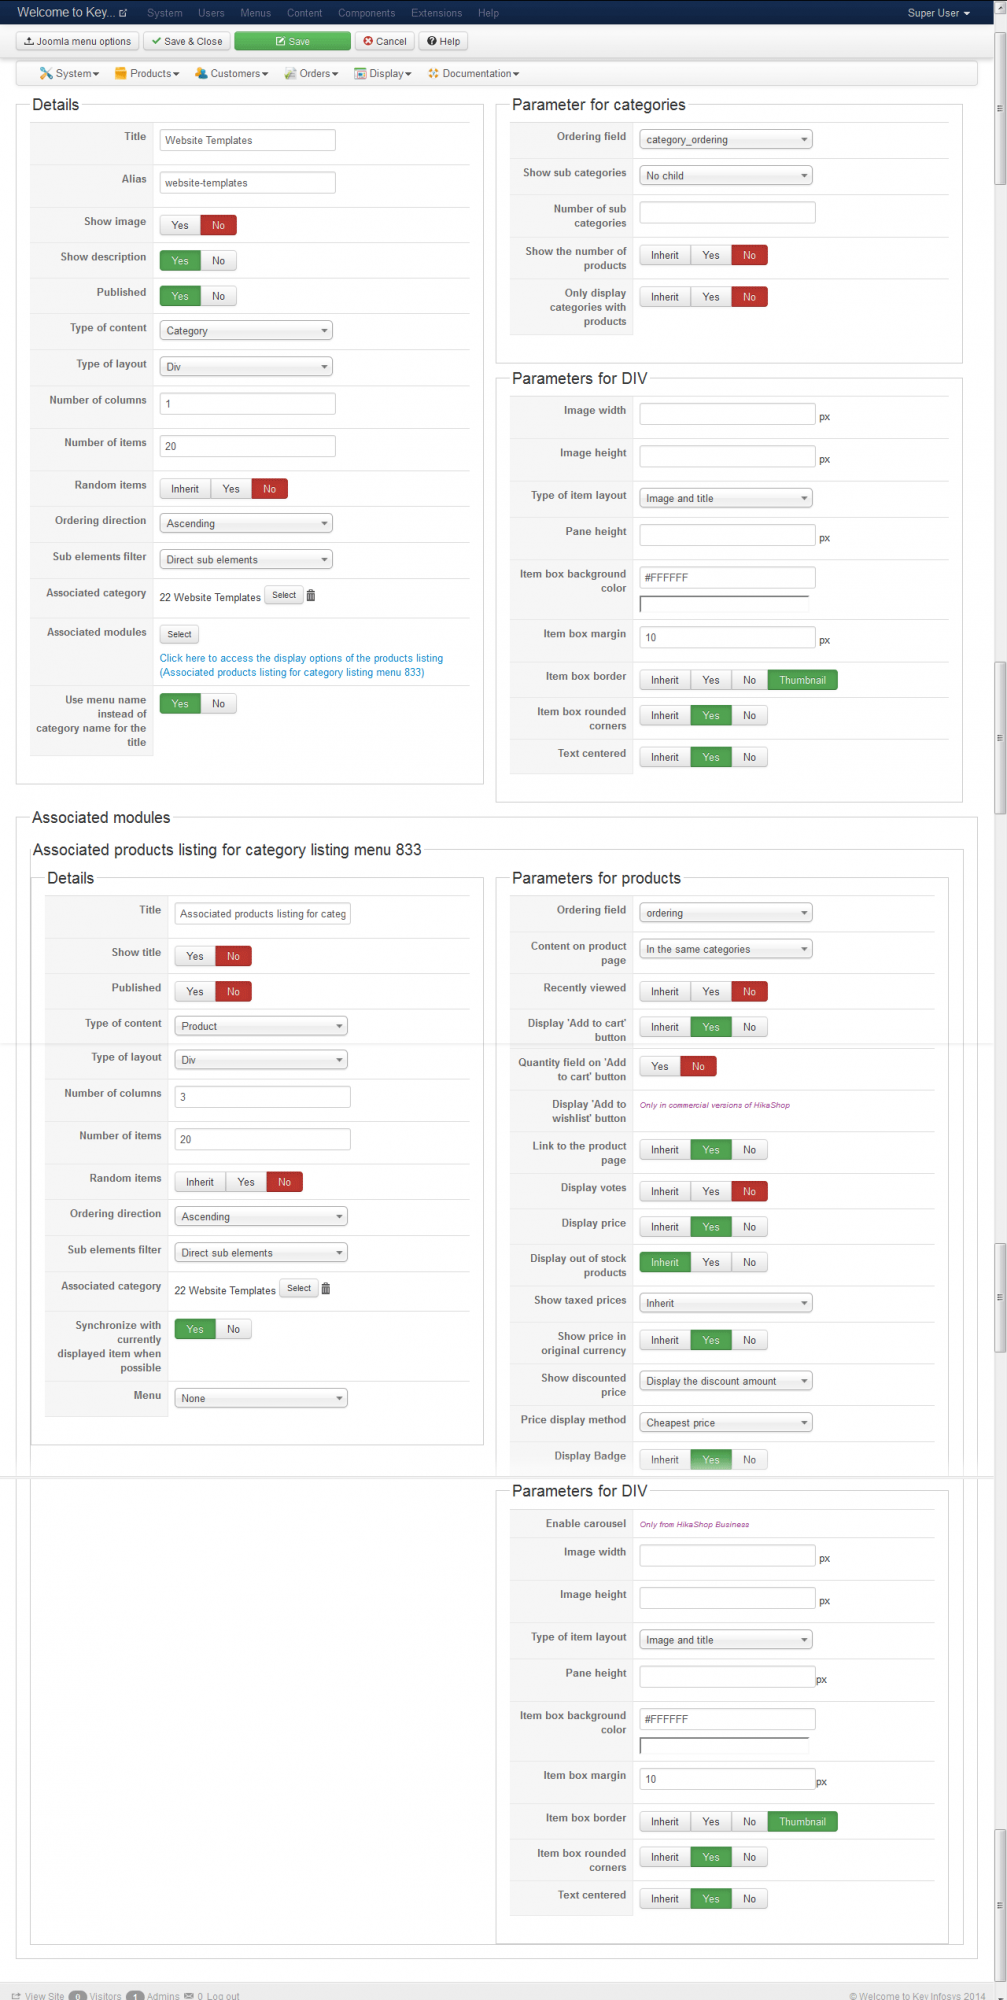Open the Components menu in top bar

[x=366, y=13]
